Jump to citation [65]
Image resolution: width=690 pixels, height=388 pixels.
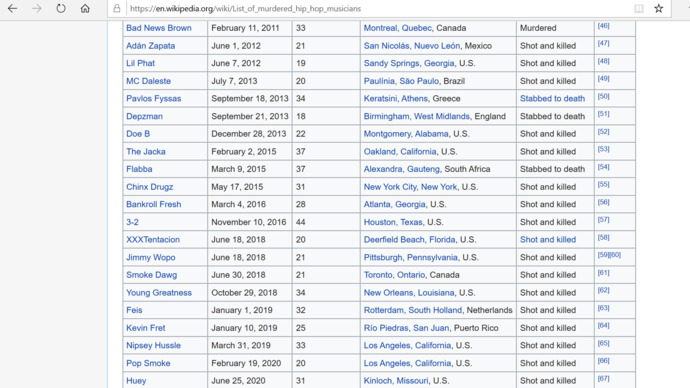(x=603, y=343)
